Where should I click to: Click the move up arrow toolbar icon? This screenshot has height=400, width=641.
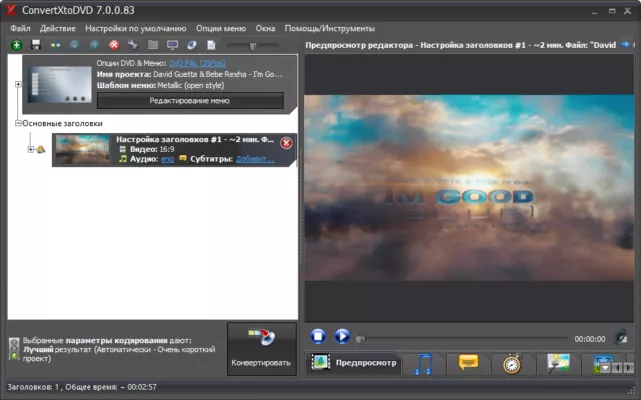click(94, 45)
